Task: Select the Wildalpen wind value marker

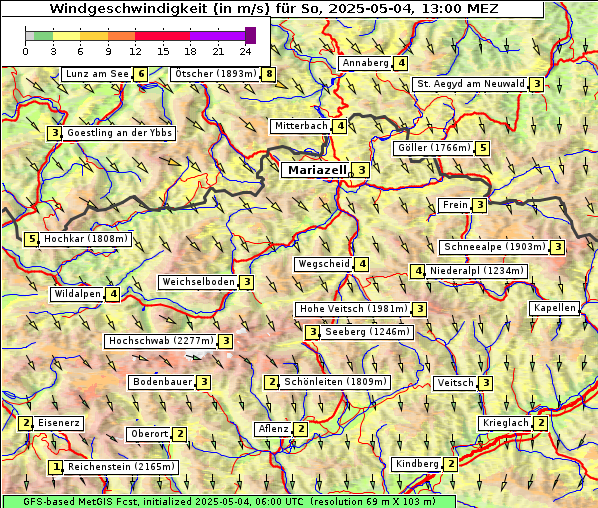Action: [x=113, y=294]
